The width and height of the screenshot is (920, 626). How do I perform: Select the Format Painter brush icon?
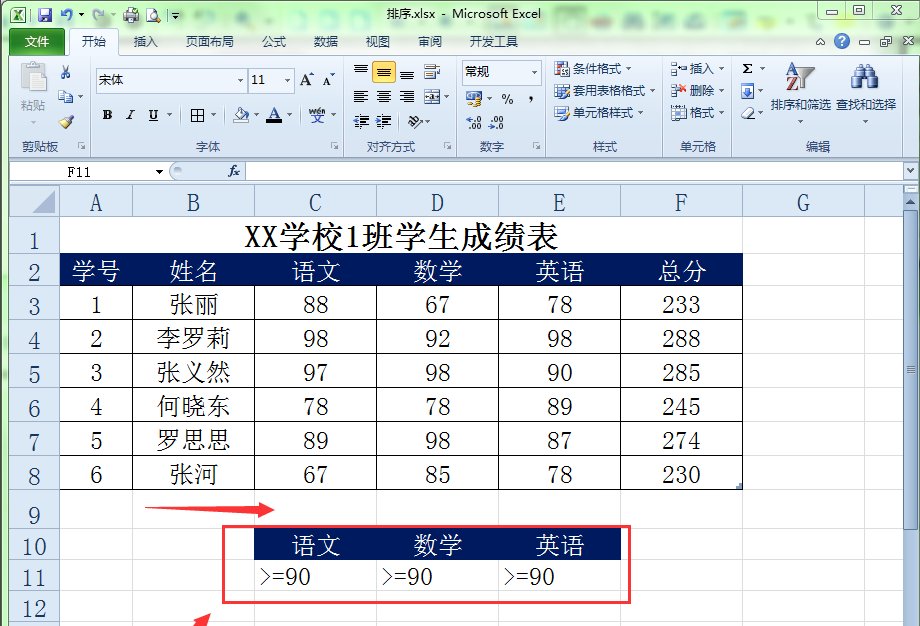point(66,121)
